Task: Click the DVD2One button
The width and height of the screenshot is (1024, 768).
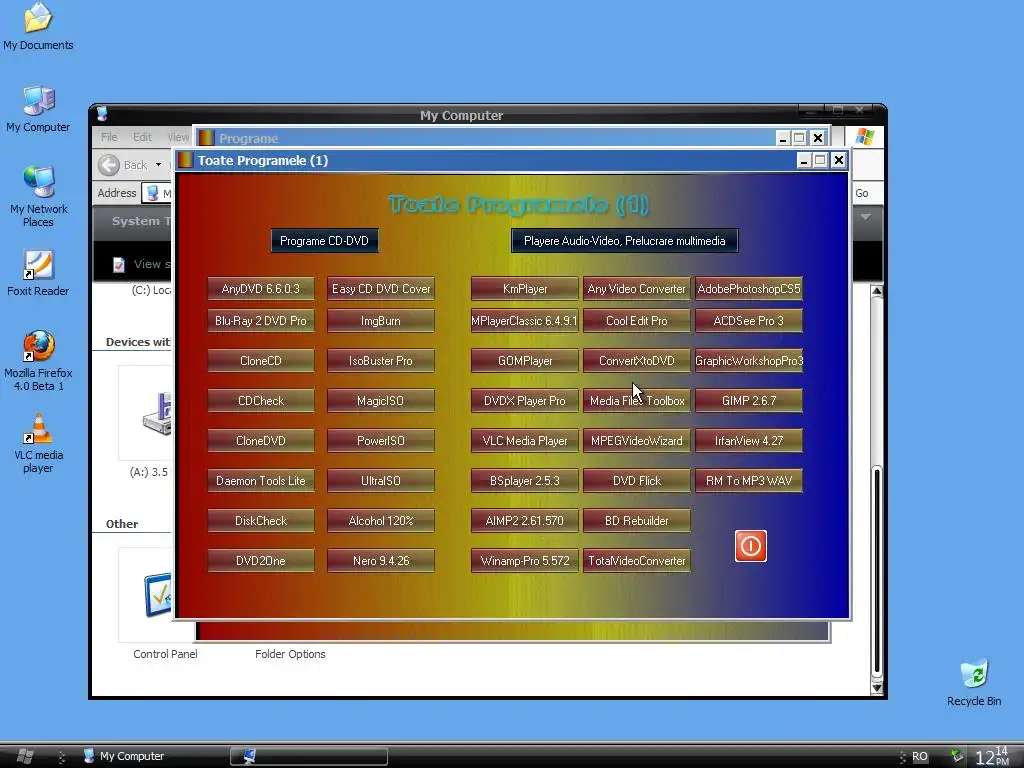Action: click(x=261, y=560)
